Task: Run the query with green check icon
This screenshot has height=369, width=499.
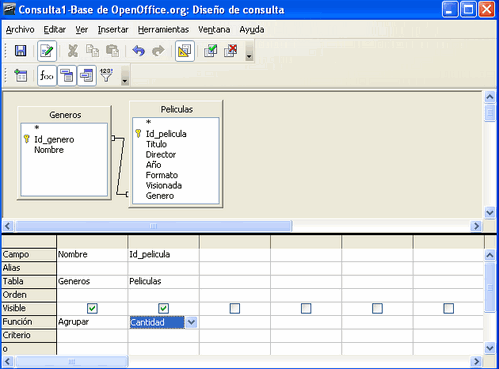Action: (211, 51)
